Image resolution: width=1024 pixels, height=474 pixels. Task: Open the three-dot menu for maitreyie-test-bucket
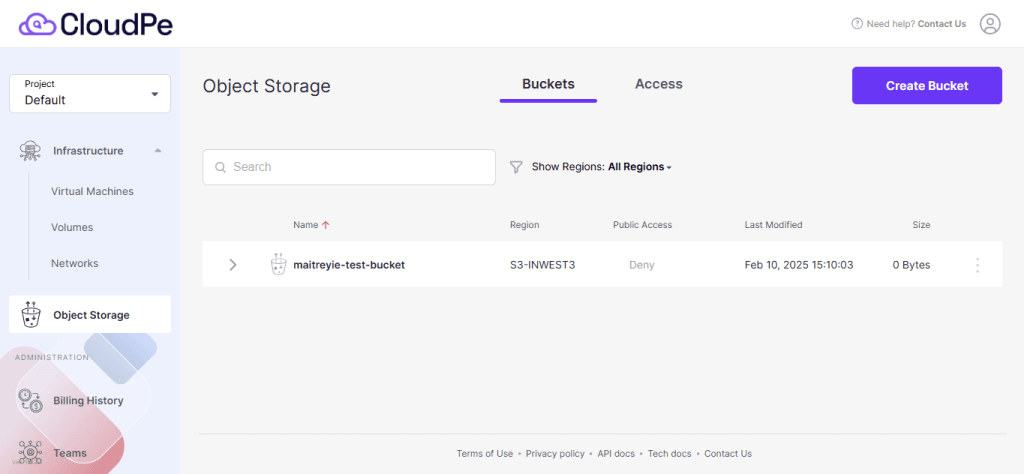click(977, 265)
